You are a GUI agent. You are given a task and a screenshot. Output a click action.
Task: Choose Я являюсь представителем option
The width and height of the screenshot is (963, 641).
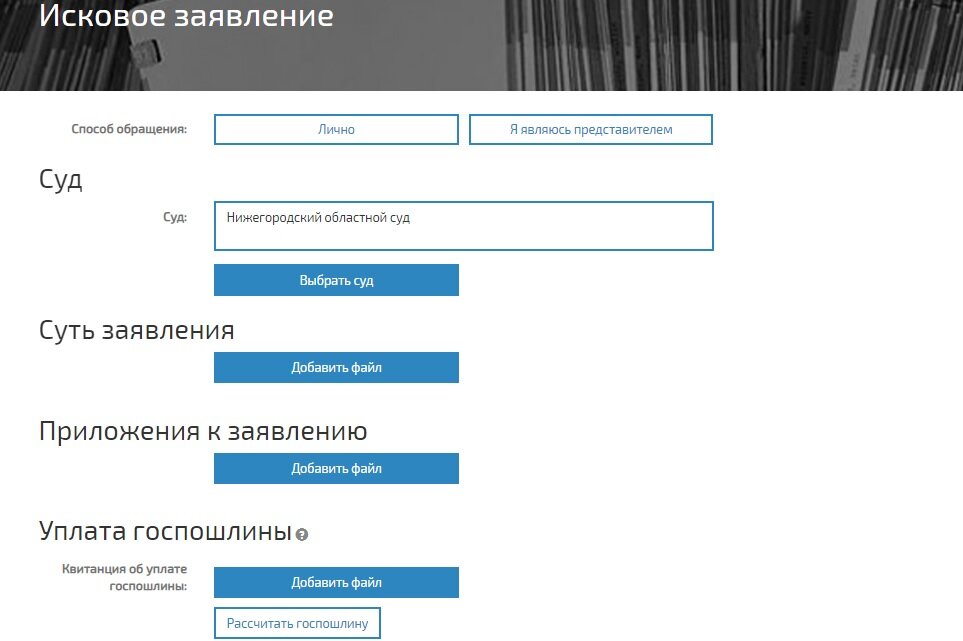[592, 129]
